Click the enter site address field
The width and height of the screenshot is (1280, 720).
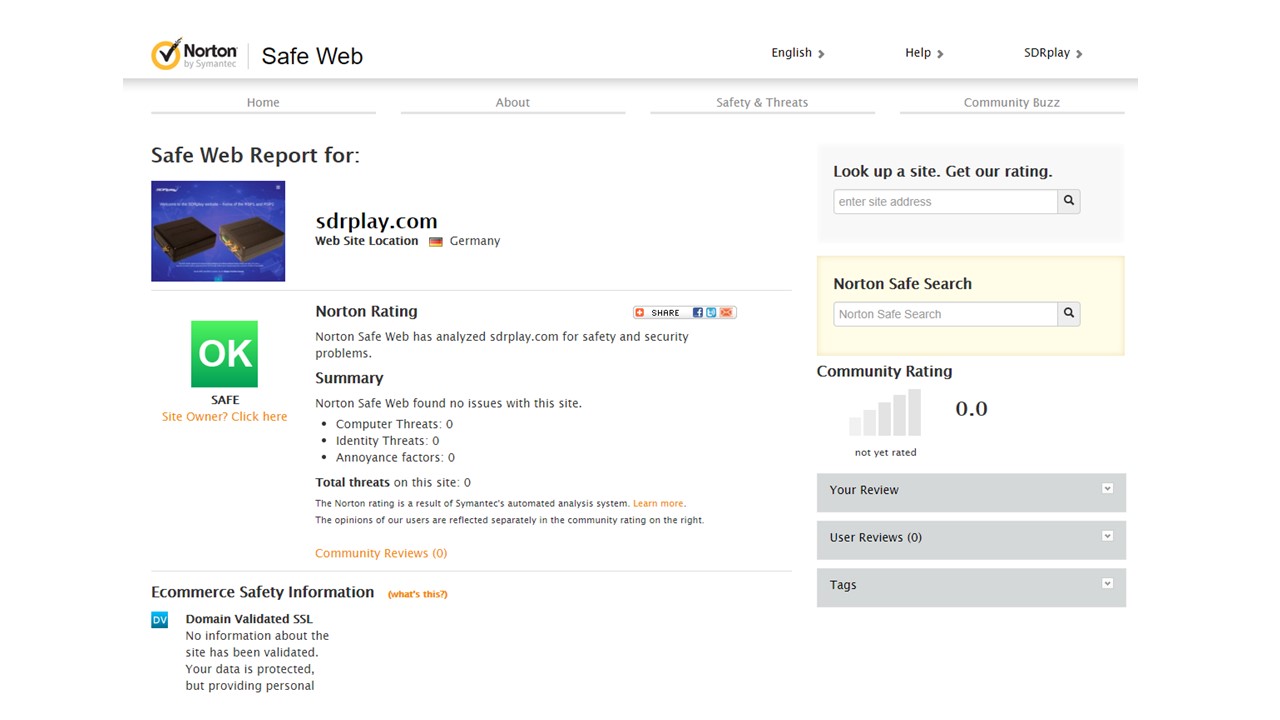(x=945, y=201)
